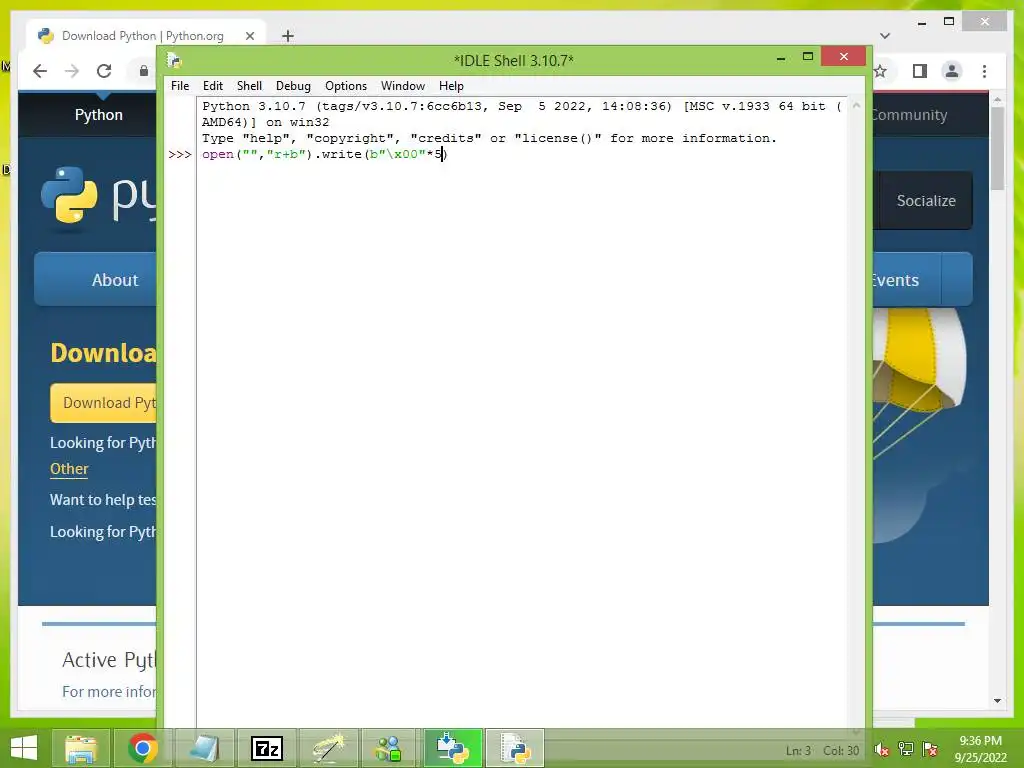Switch to Python installer taskbar icon

point(453,748)
